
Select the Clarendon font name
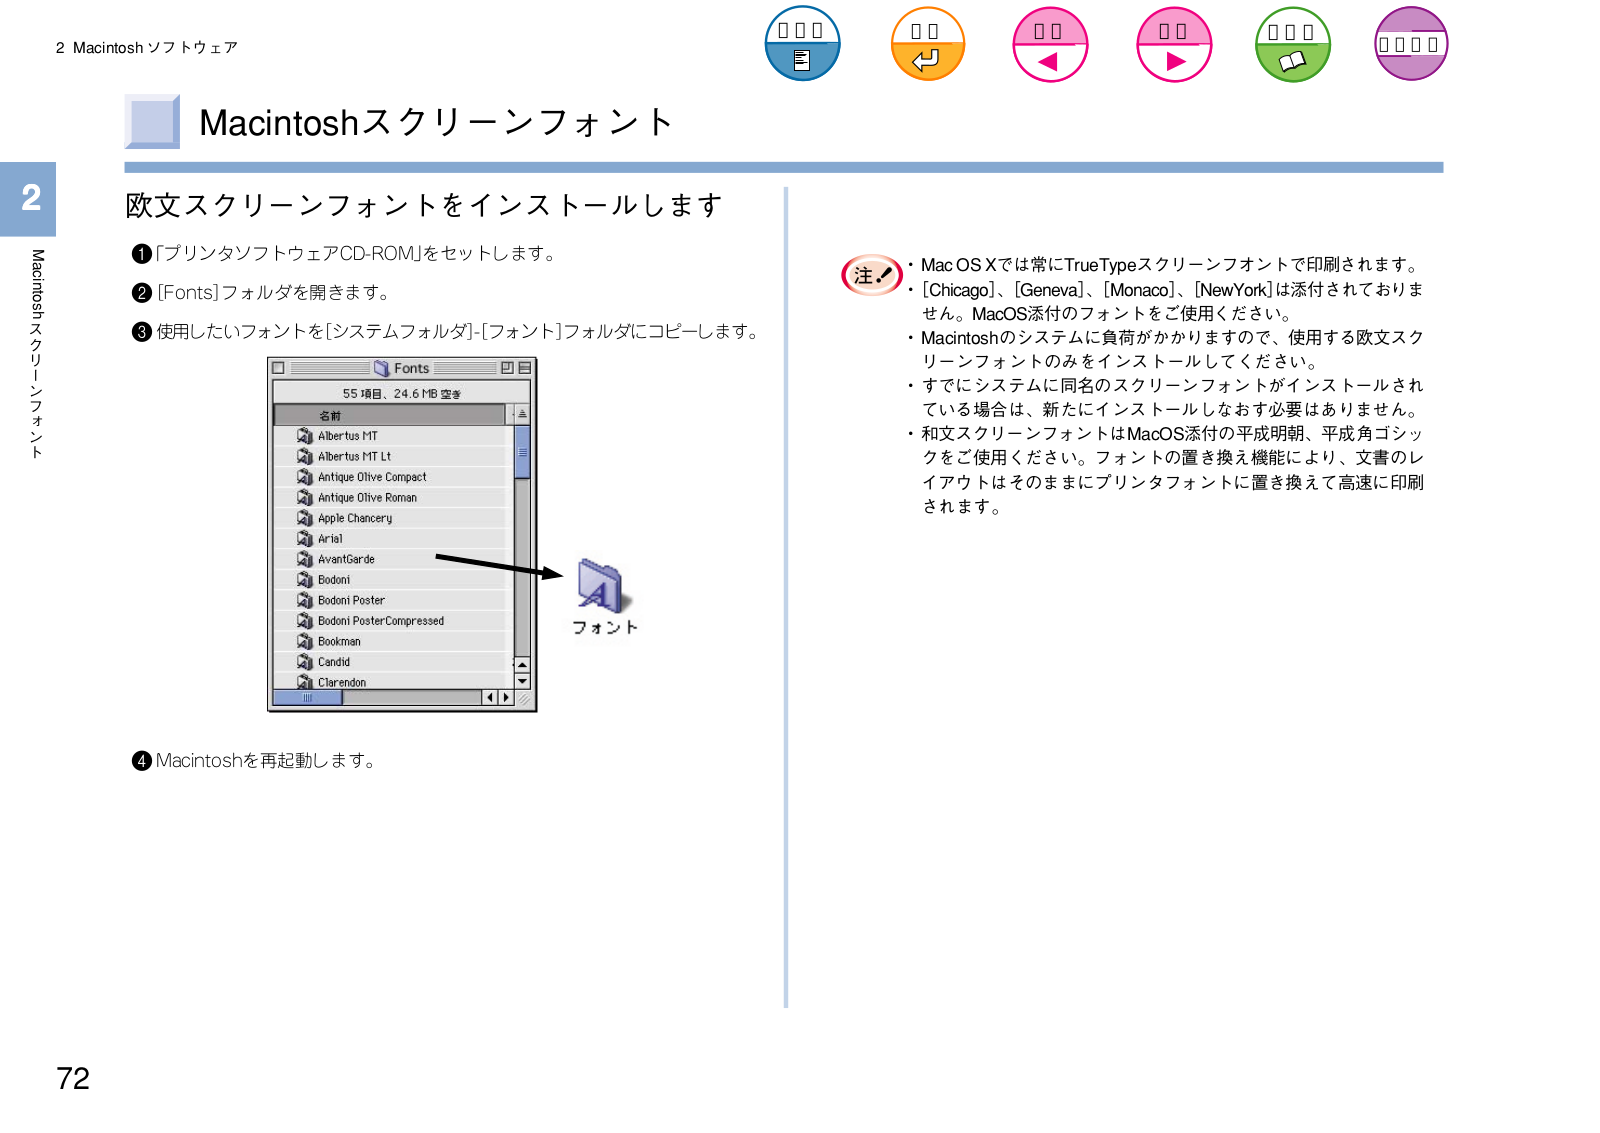pyautogui.click(x=342, y=682)
